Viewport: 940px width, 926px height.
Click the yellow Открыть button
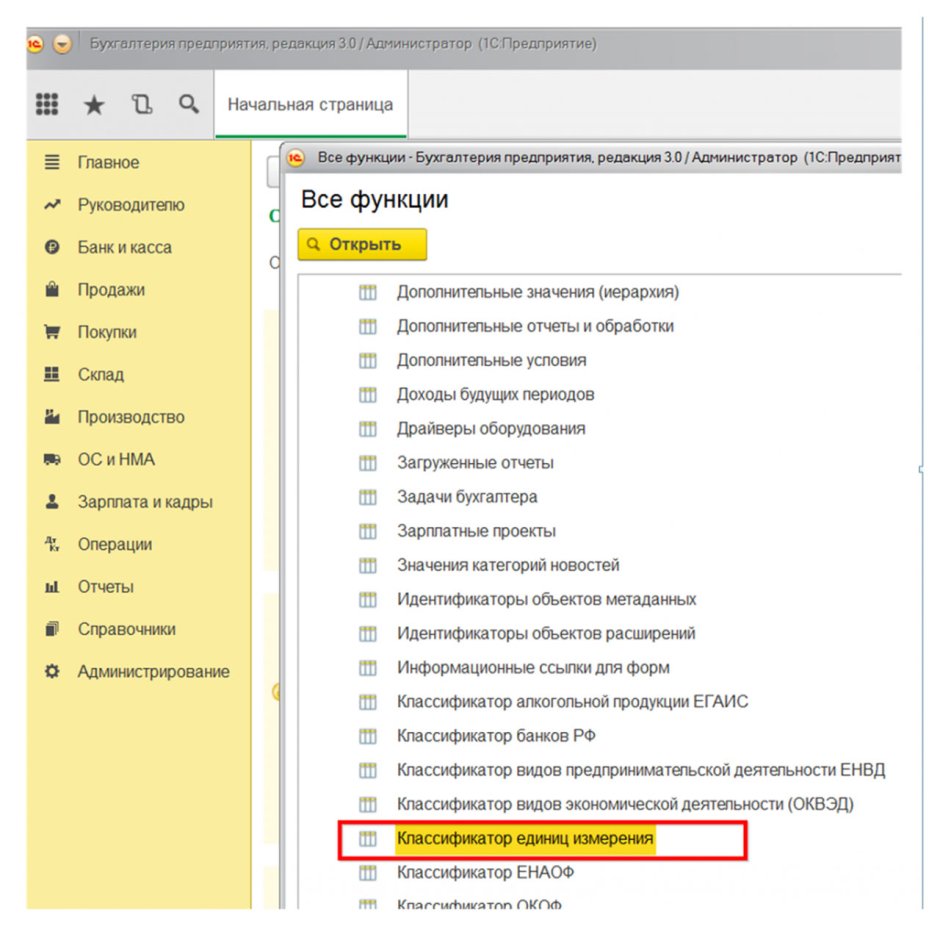pyautogui.click(x=362, y=245)
